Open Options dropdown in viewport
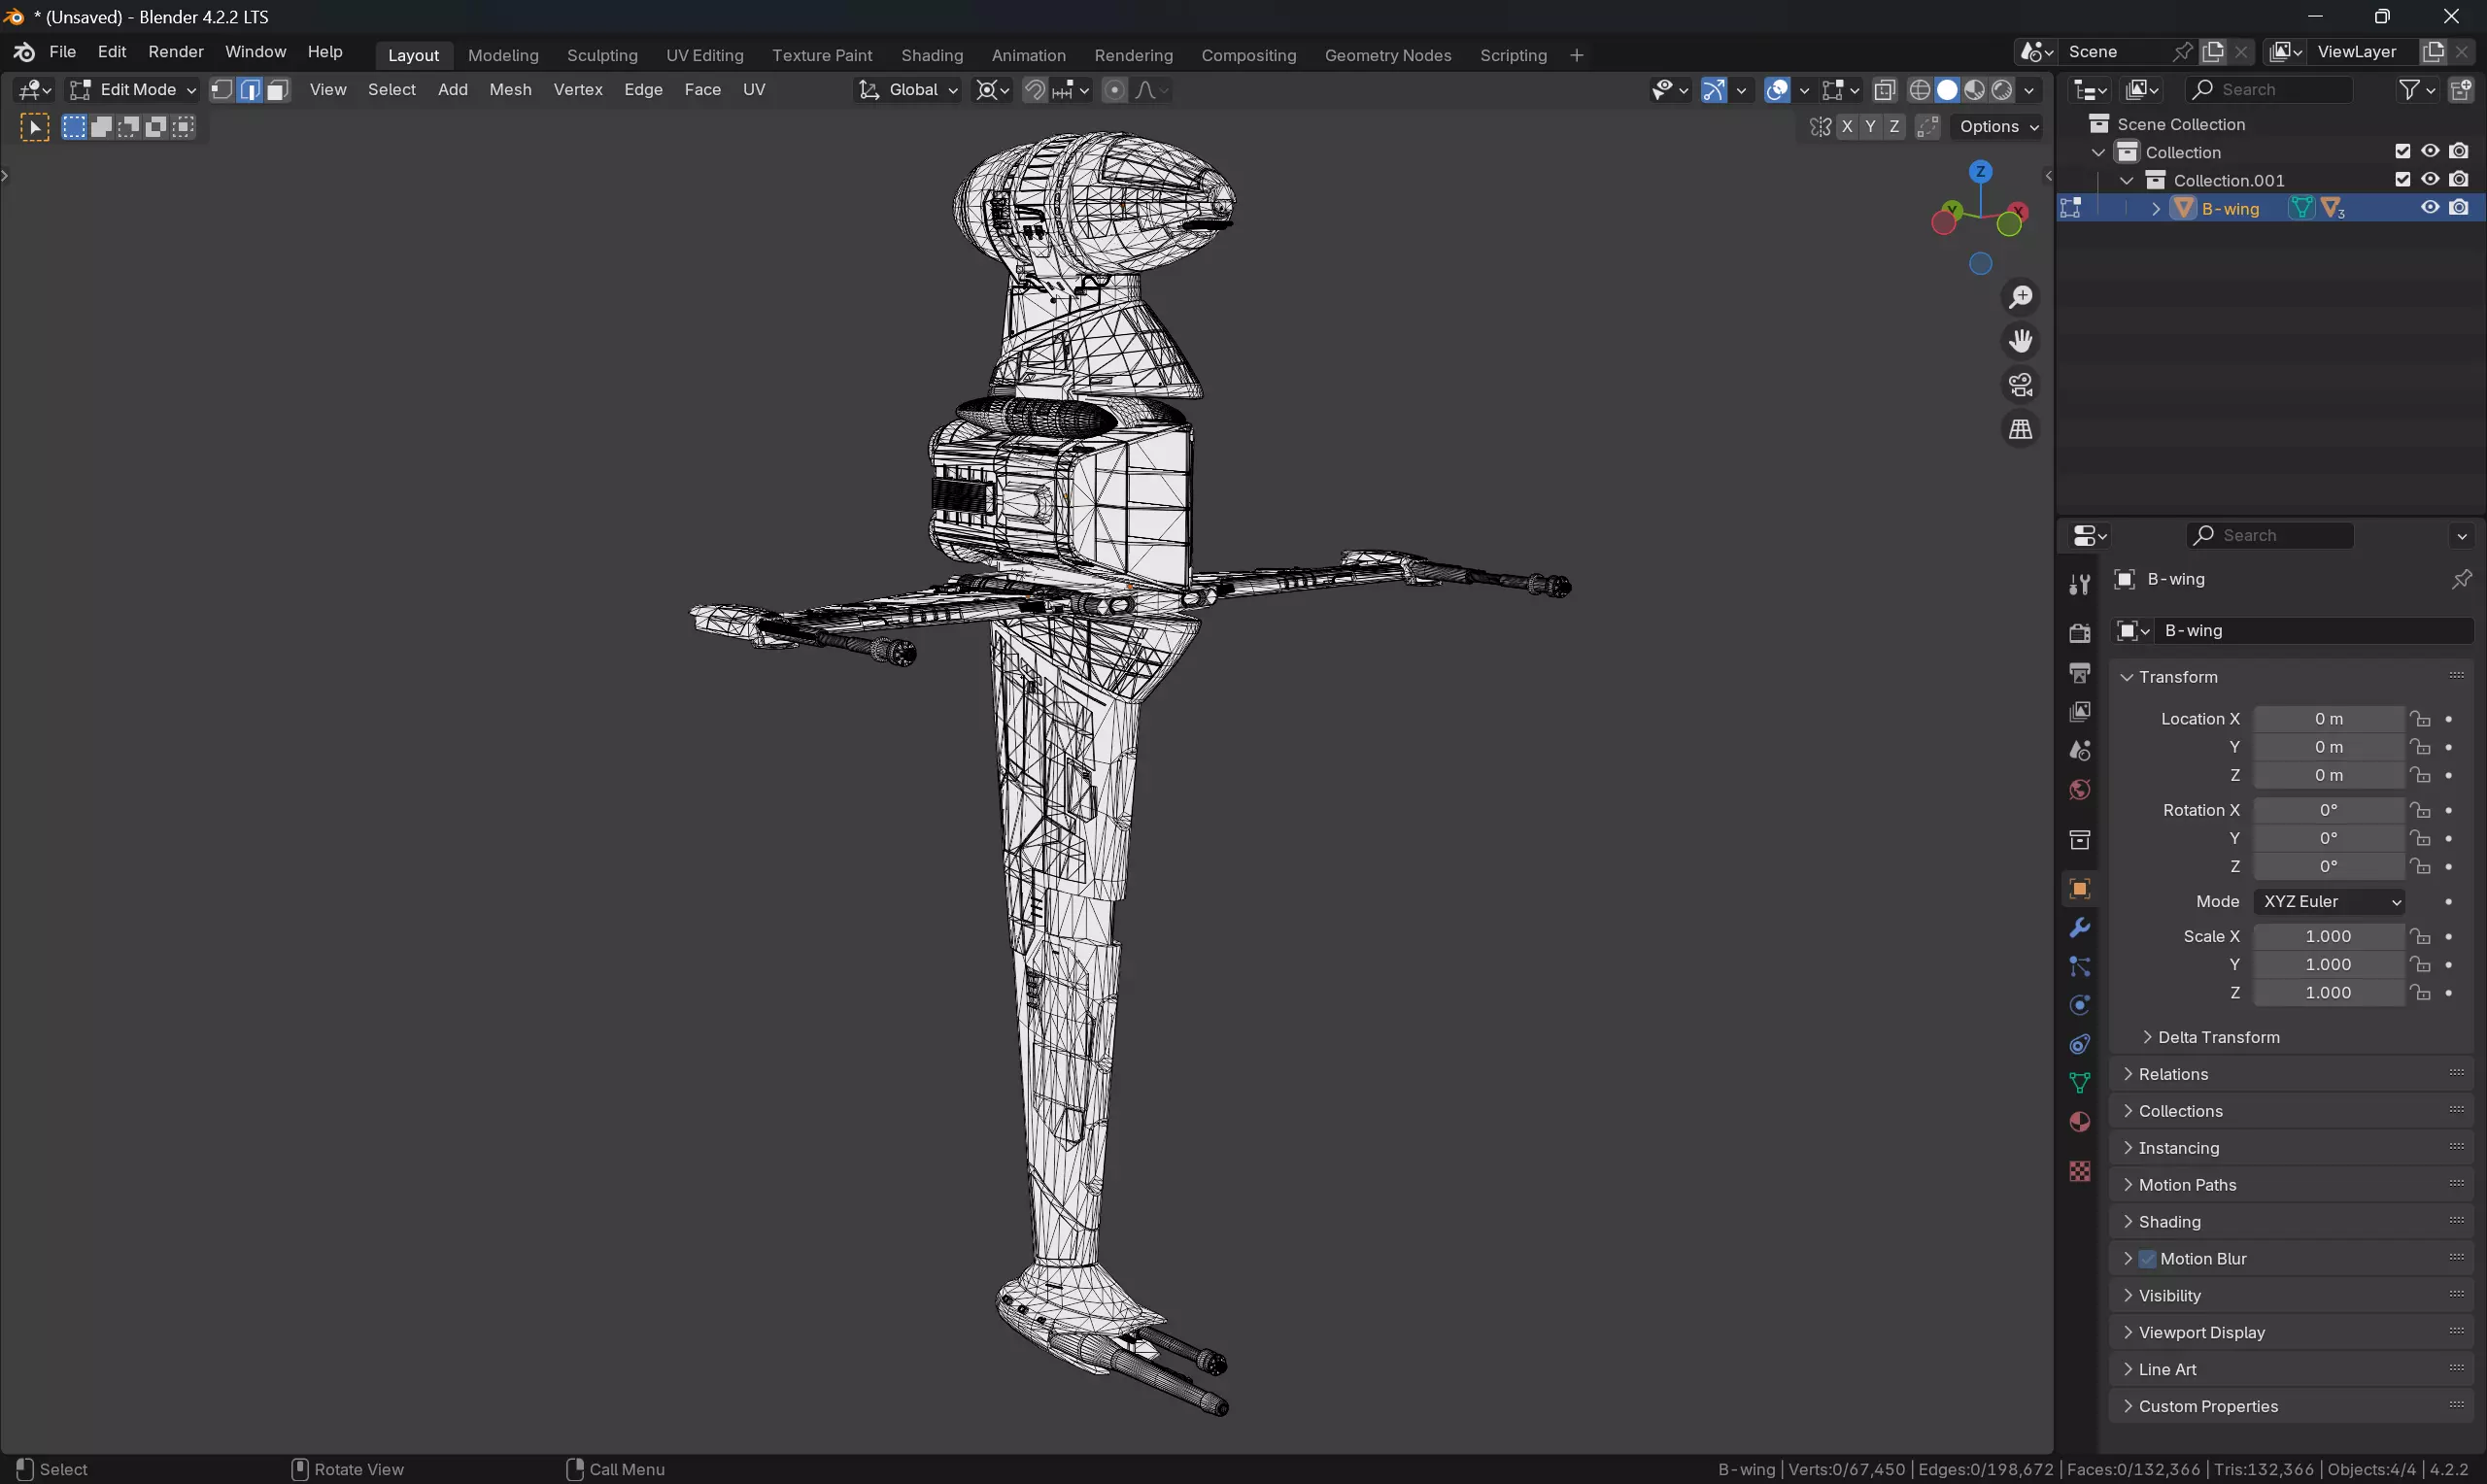This screenshot has height=1484, width=2487. pos(1997,127)
